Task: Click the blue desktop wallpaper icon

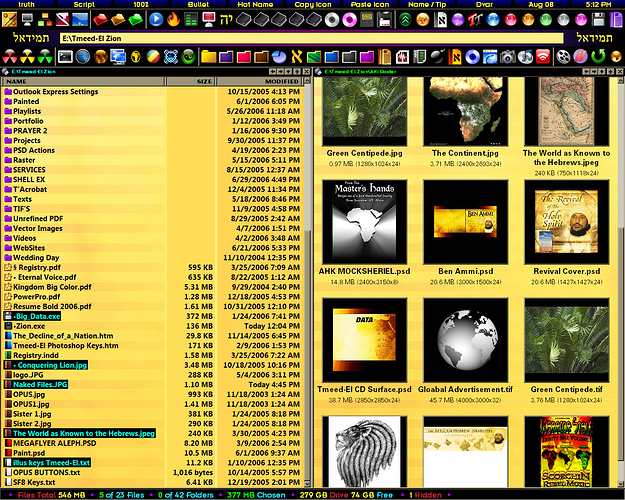Action: pyautogui.click(x=80, y=19)
